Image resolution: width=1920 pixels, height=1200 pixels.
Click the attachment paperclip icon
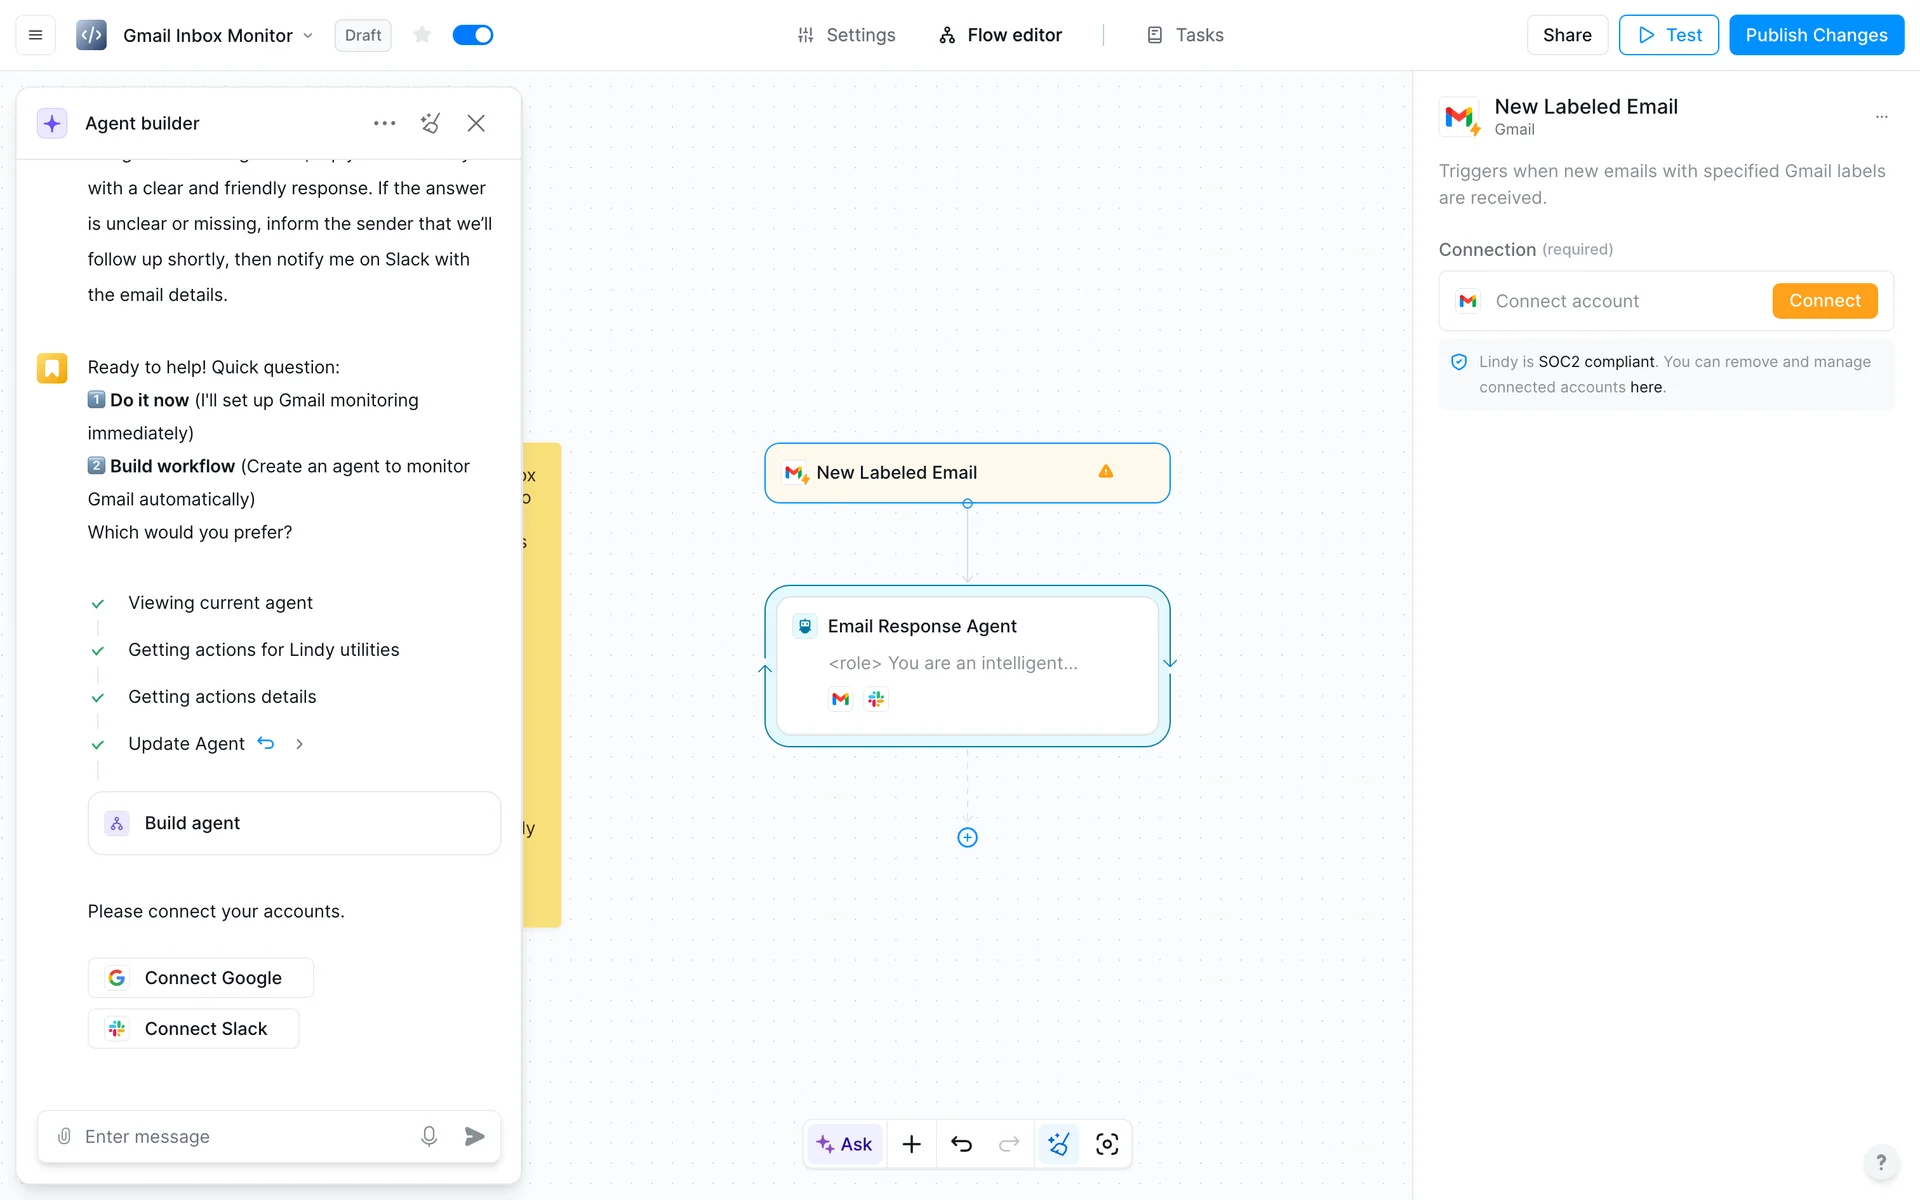[64, 1136]
